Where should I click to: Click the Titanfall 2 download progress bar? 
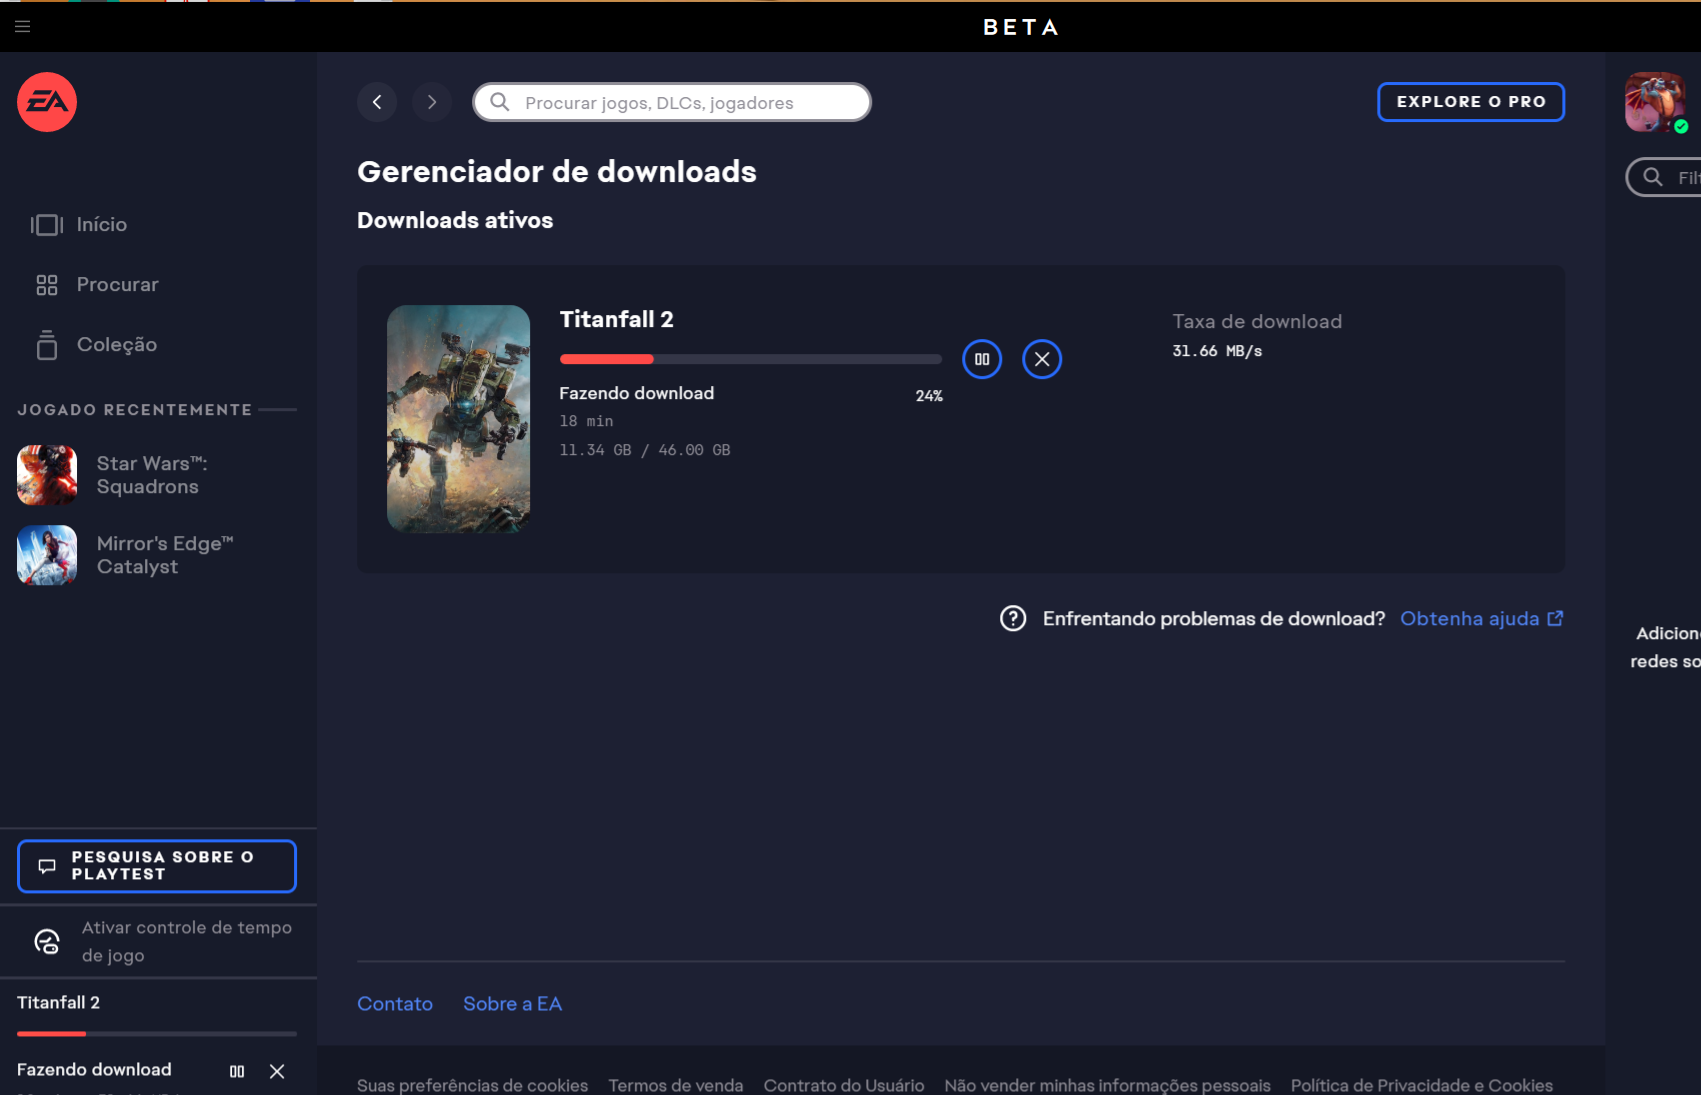click(750, 359)
